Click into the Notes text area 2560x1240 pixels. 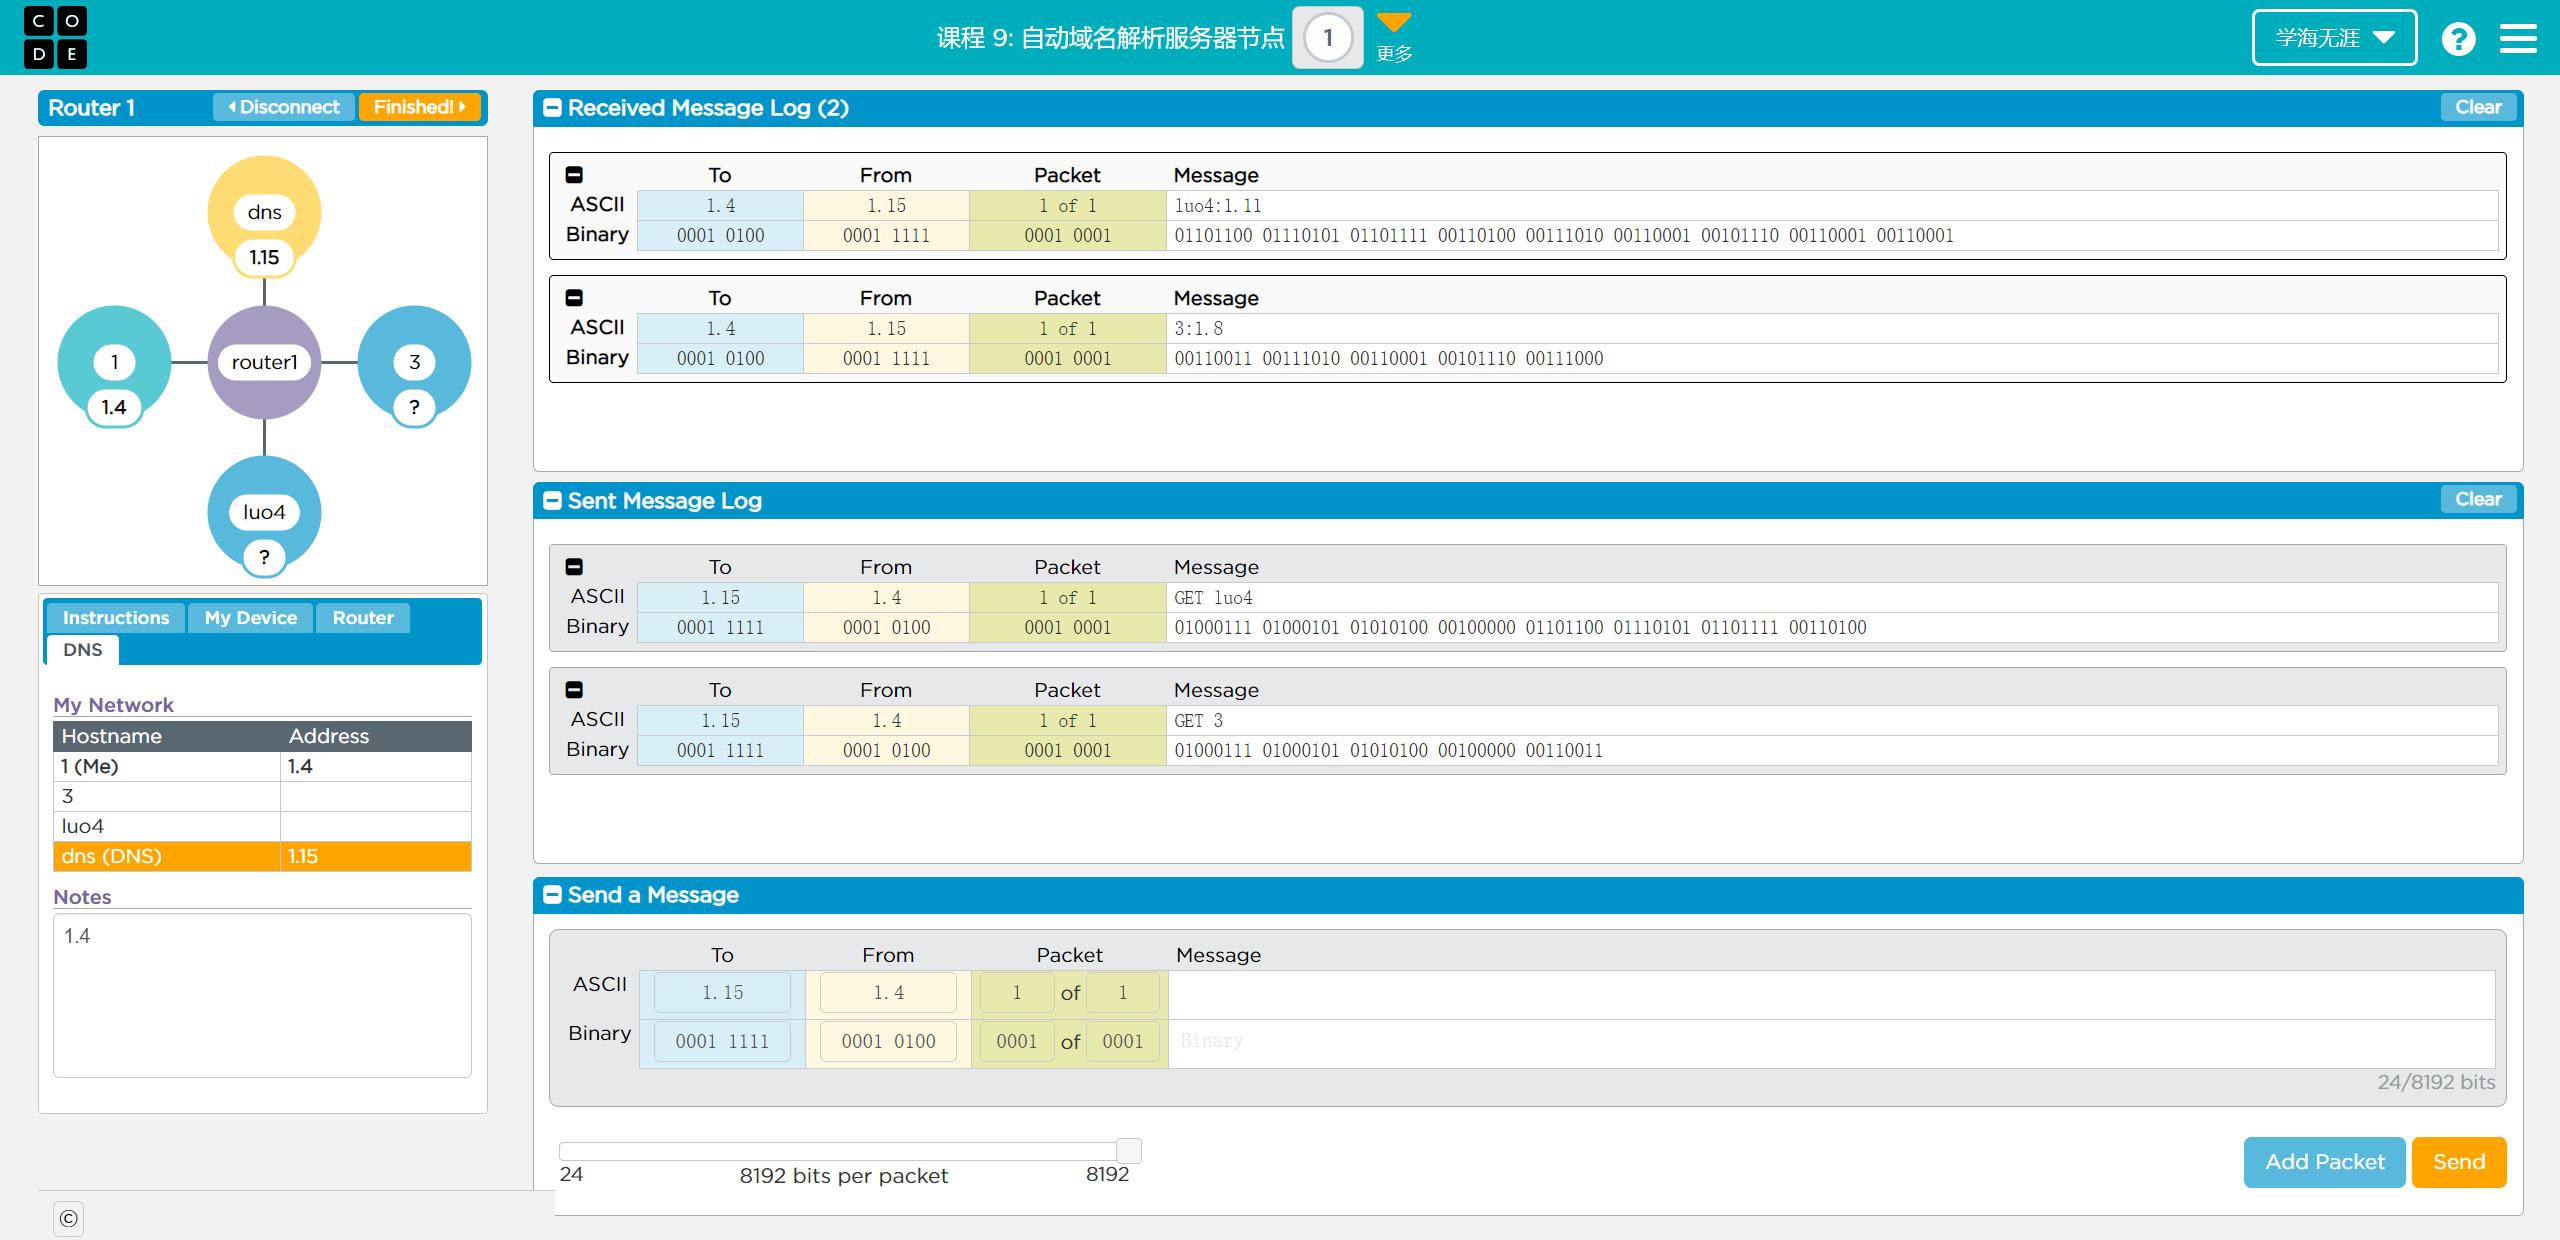pos(262,995)
